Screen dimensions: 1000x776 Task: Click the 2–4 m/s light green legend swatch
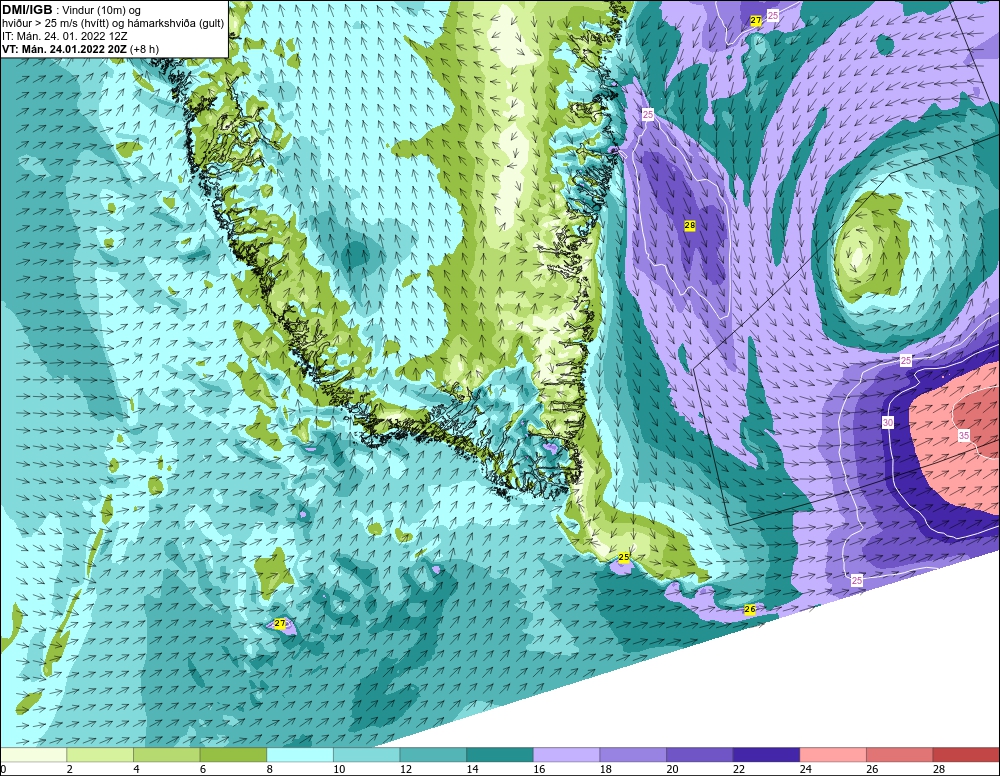[x=99, y=755]
